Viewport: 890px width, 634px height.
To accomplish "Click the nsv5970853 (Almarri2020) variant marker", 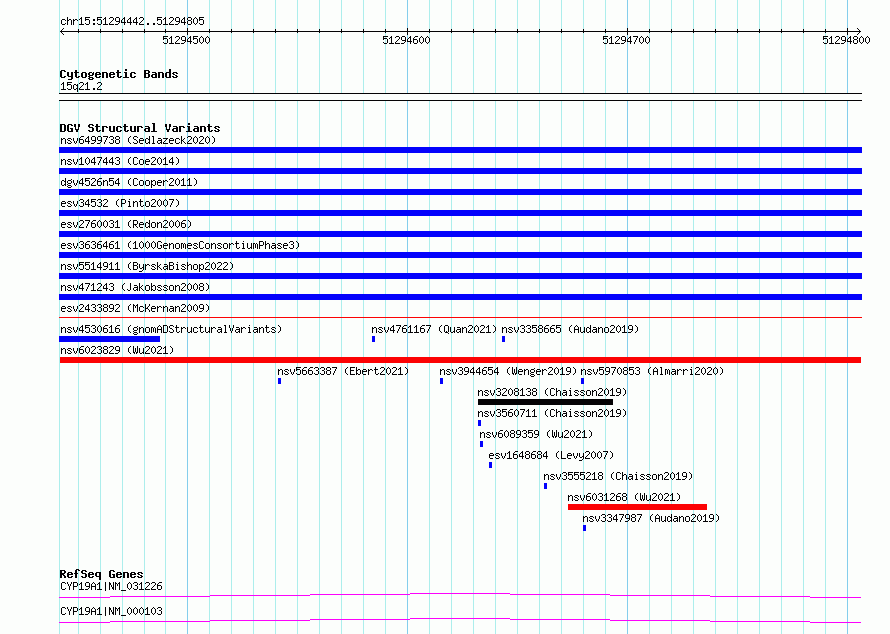I will [x=583, y=381].
